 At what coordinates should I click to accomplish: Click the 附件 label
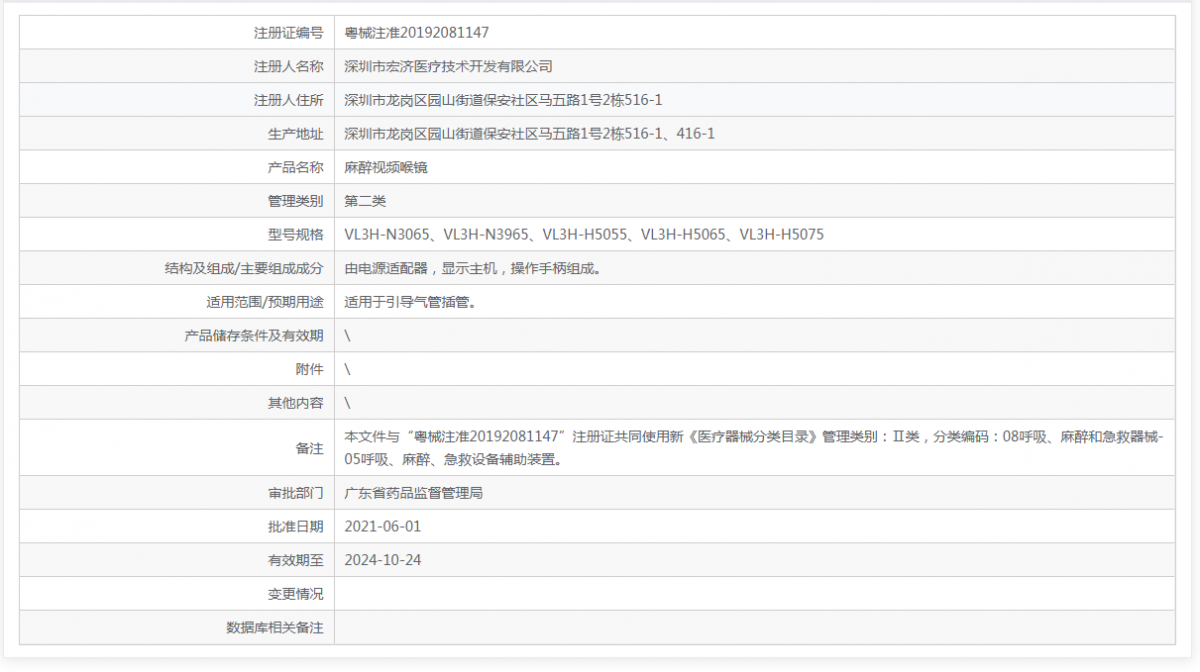[x=310, y=369]
